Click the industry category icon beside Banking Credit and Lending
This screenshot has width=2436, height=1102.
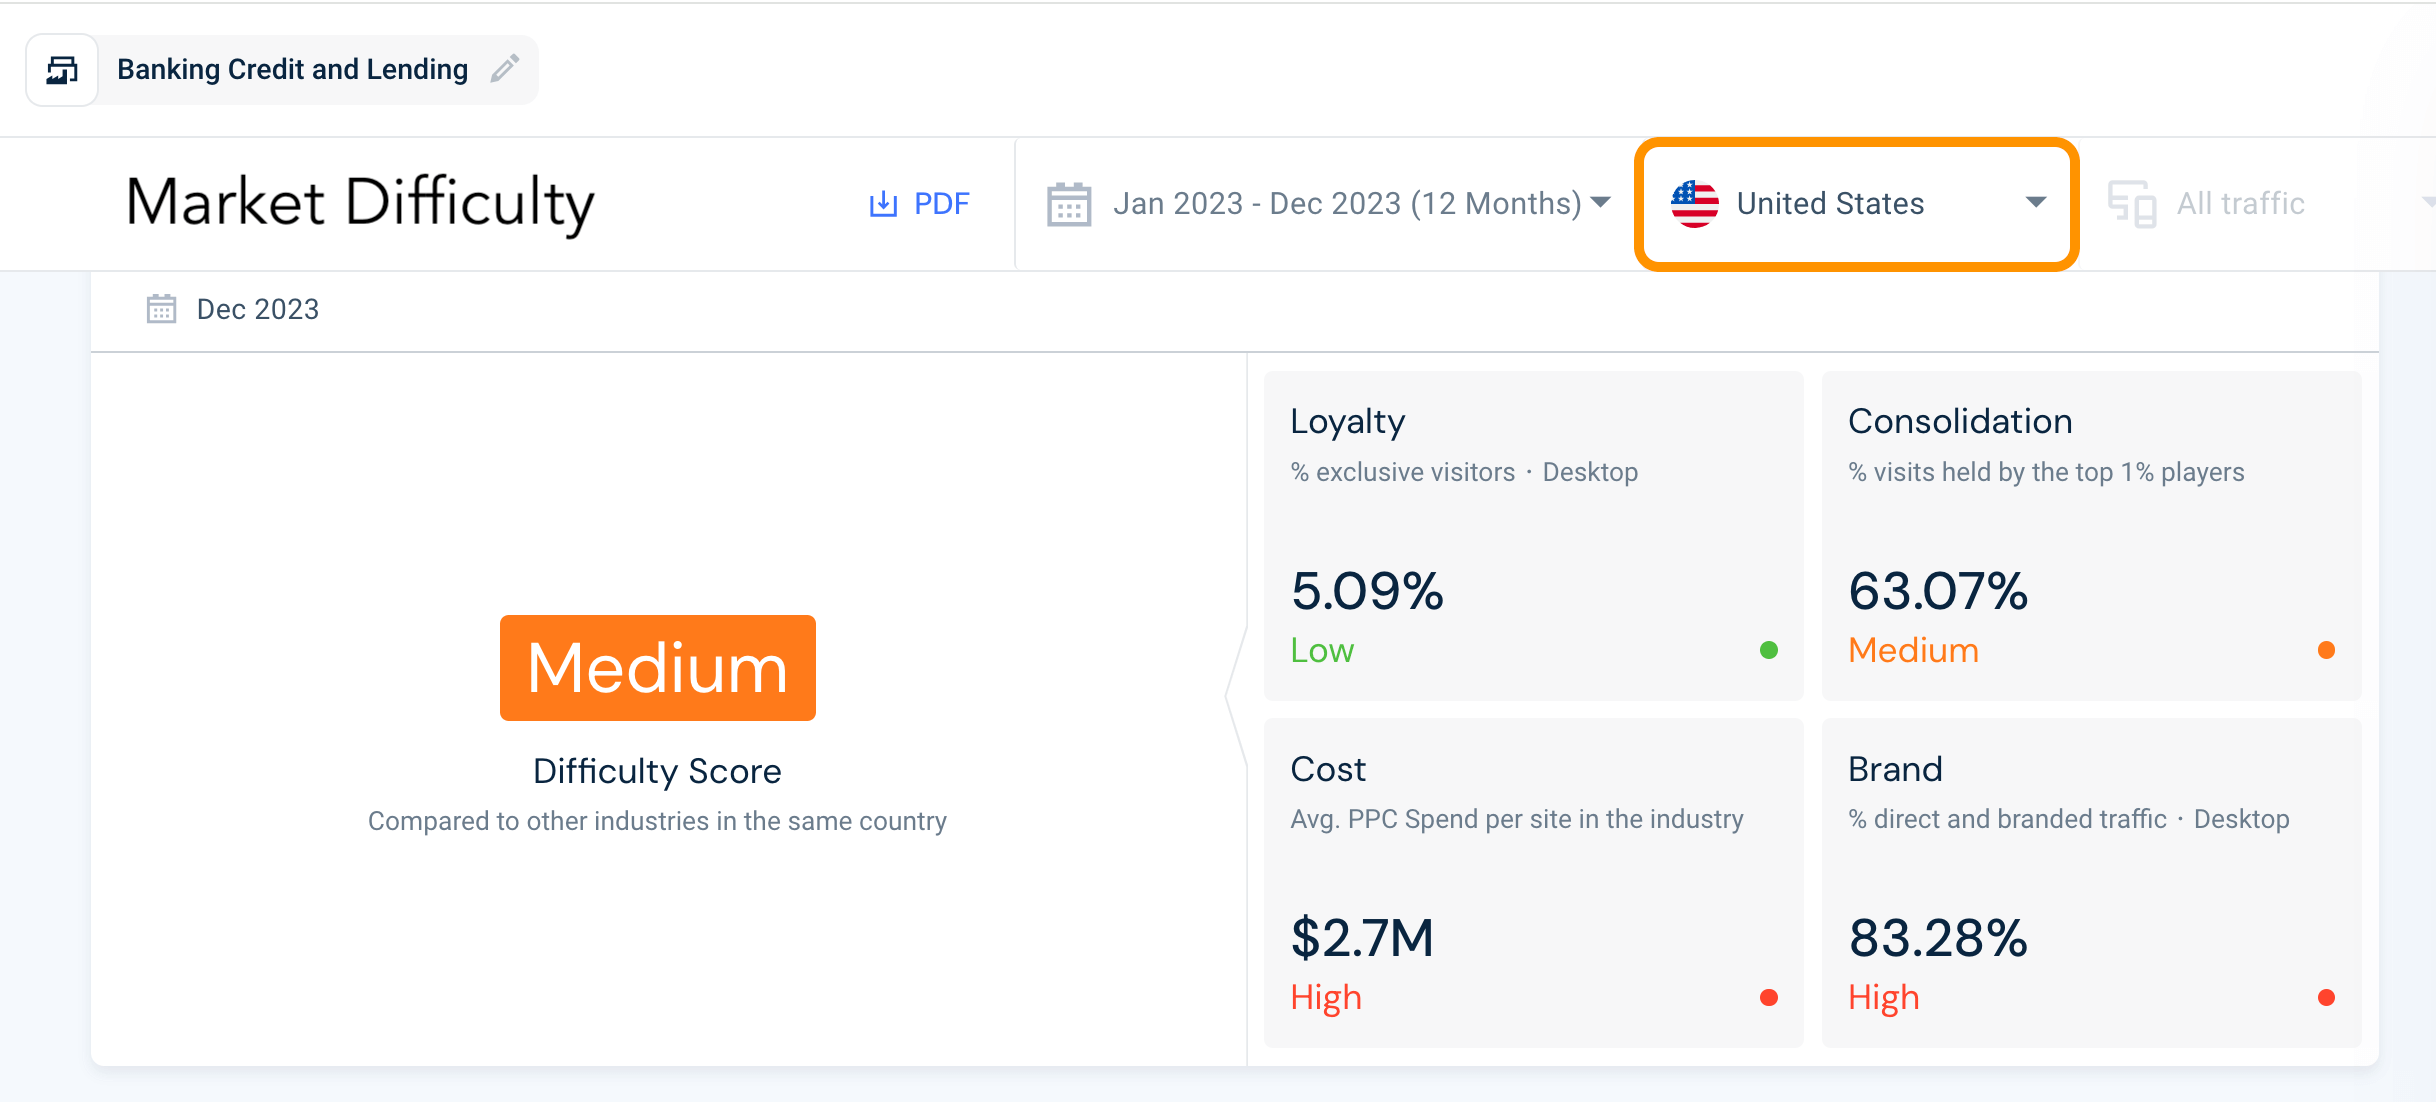point(62,69)
